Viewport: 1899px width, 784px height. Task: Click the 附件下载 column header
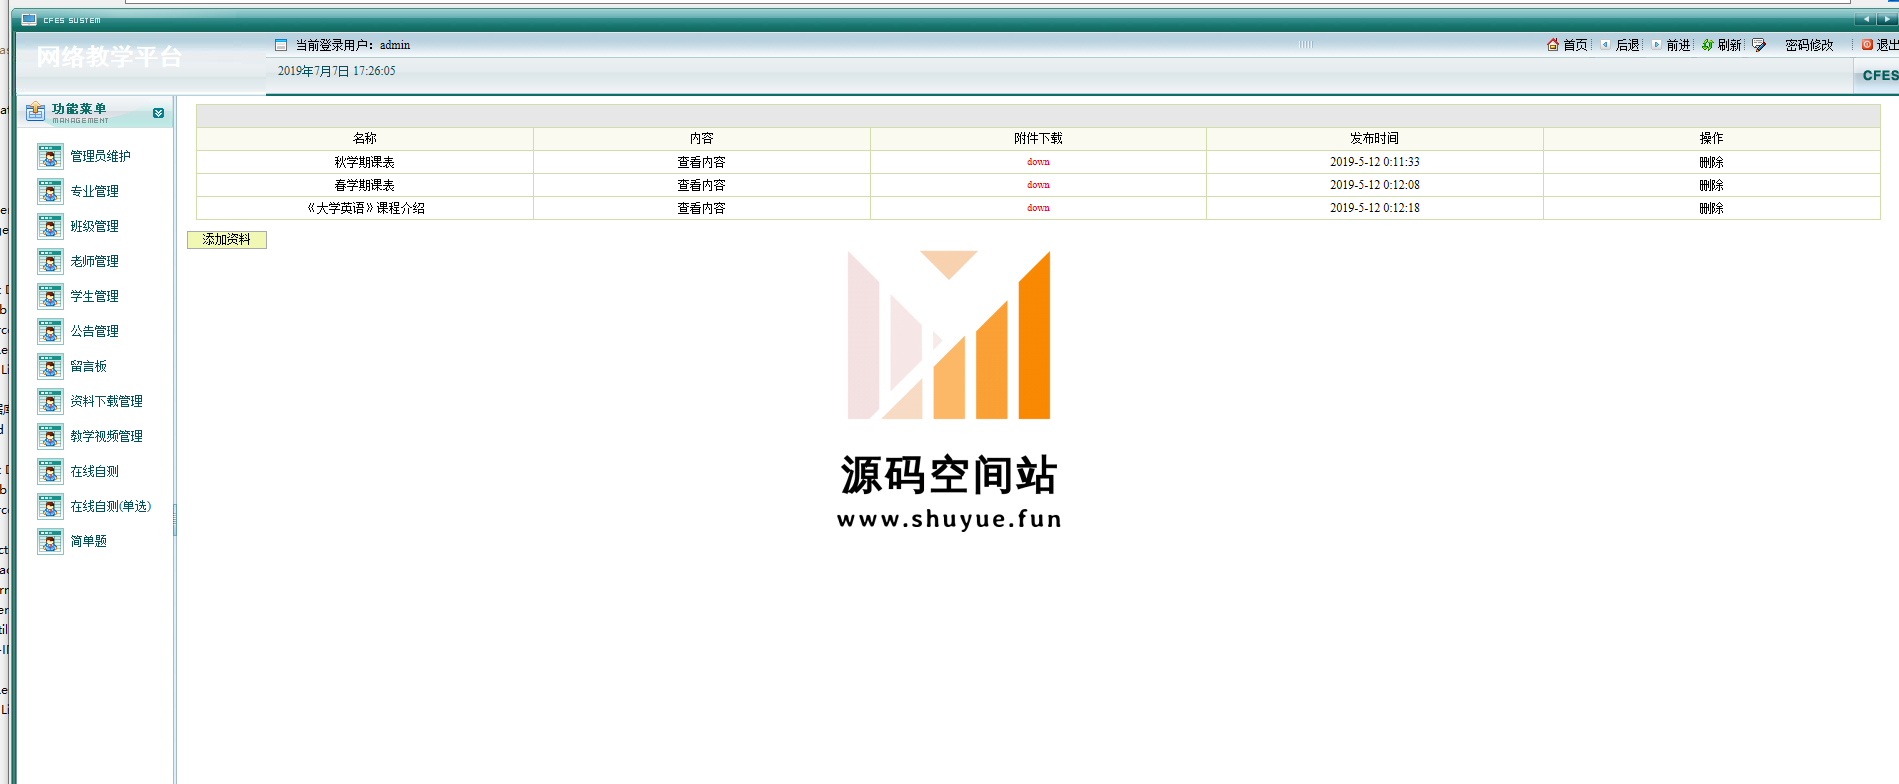click(1038, 138)
